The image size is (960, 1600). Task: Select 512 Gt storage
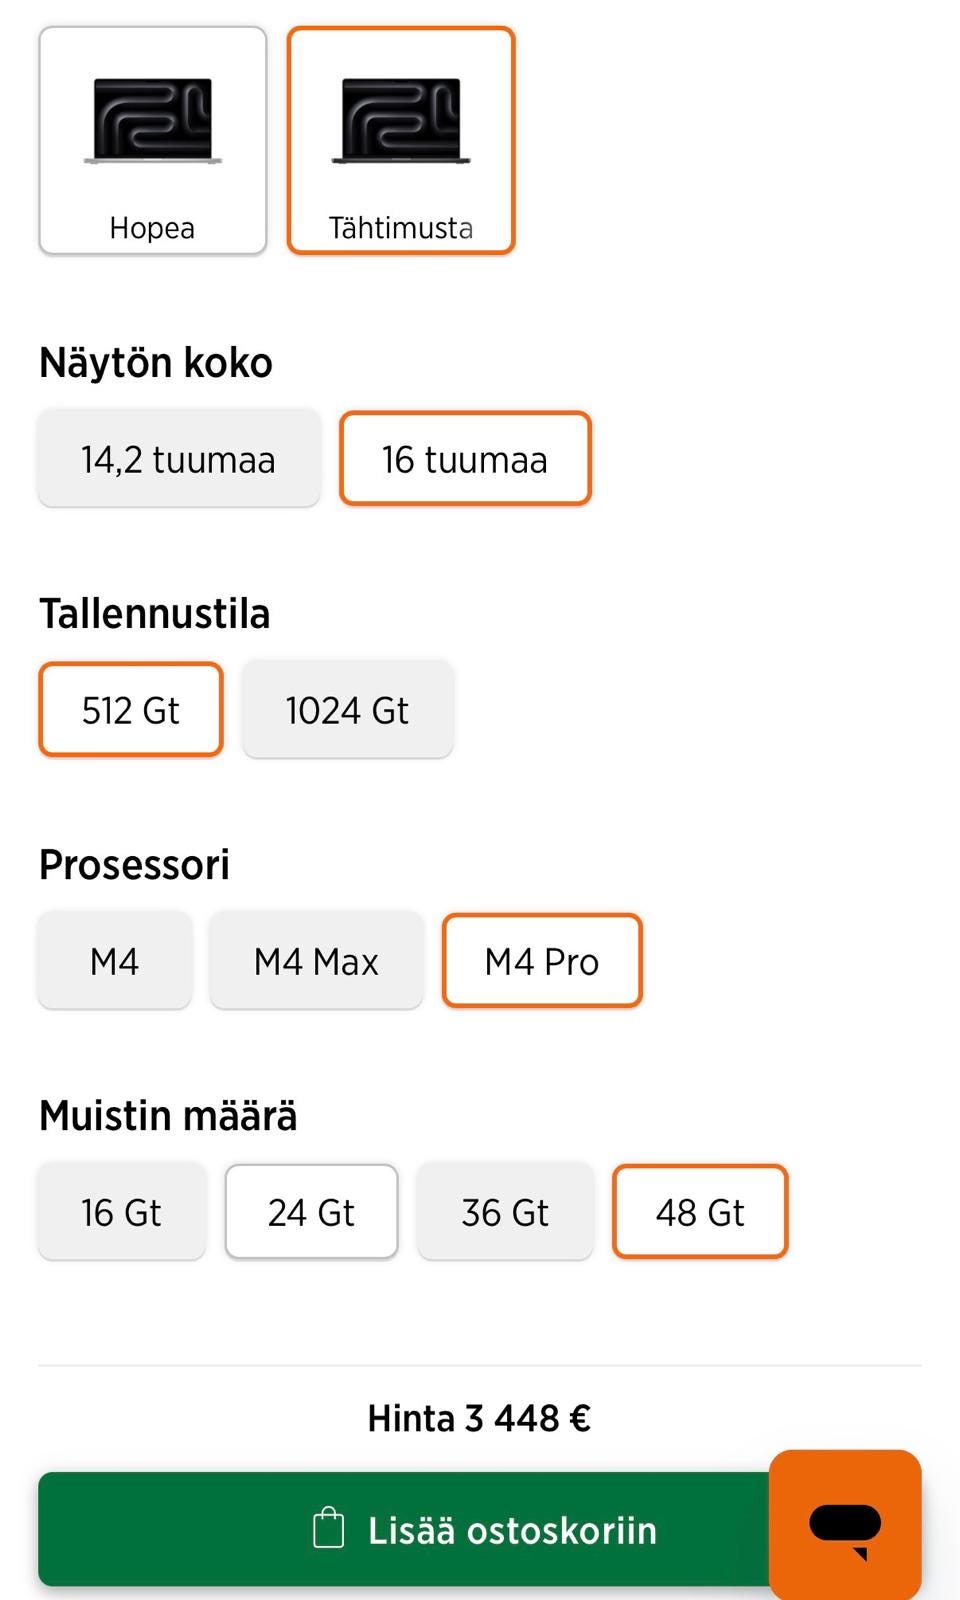click(x=130, y=710)
